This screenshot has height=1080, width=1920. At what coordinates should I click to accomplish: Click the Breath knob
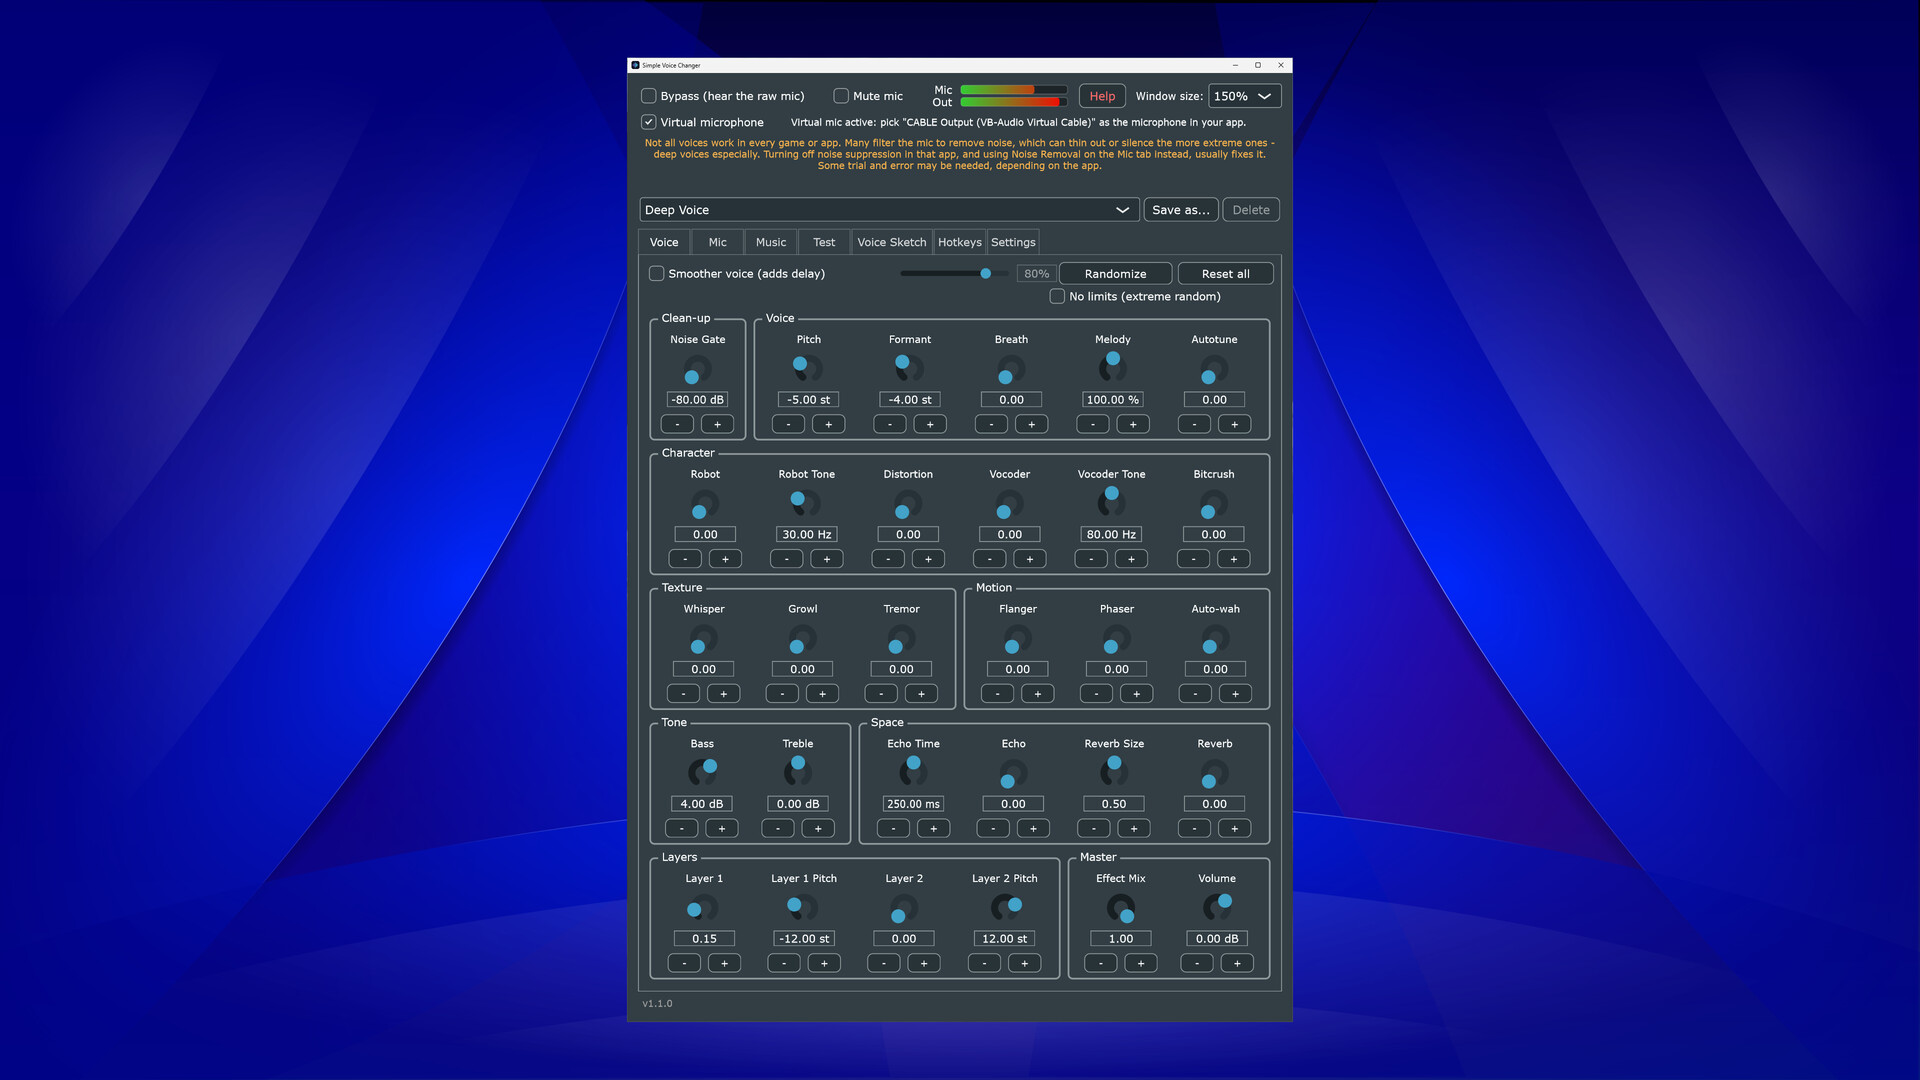pos(1011,369)
